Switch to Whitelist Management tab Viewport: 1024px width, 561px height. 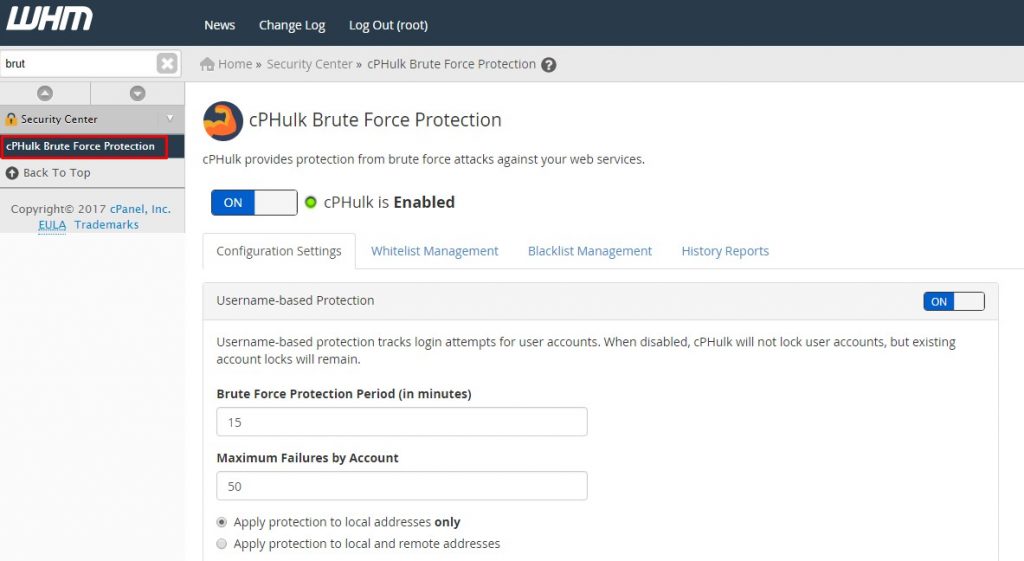pos(434,251)
